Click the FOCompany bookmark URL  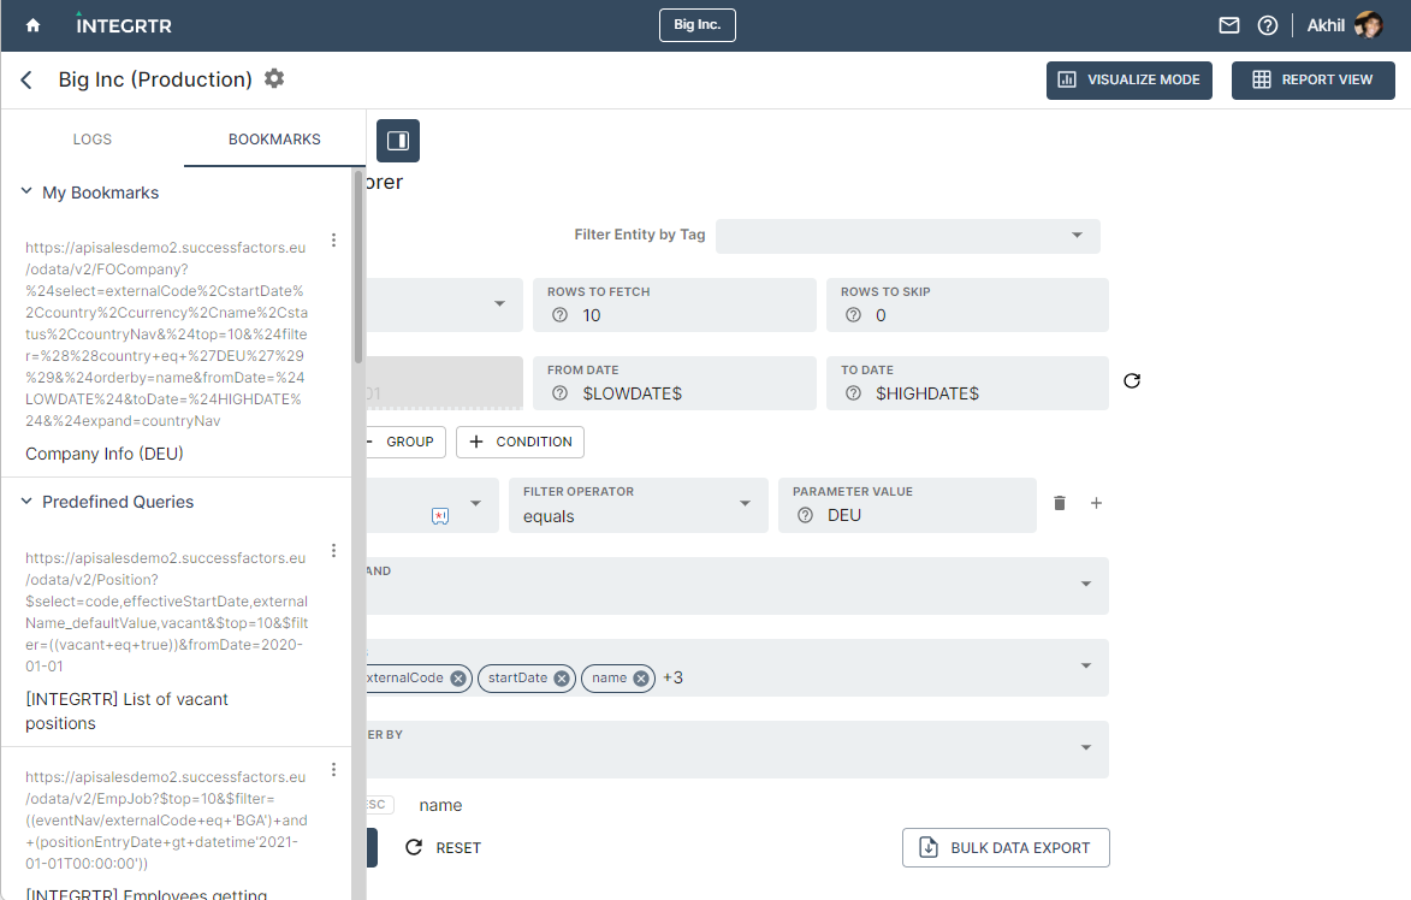(x=166, y=334)
